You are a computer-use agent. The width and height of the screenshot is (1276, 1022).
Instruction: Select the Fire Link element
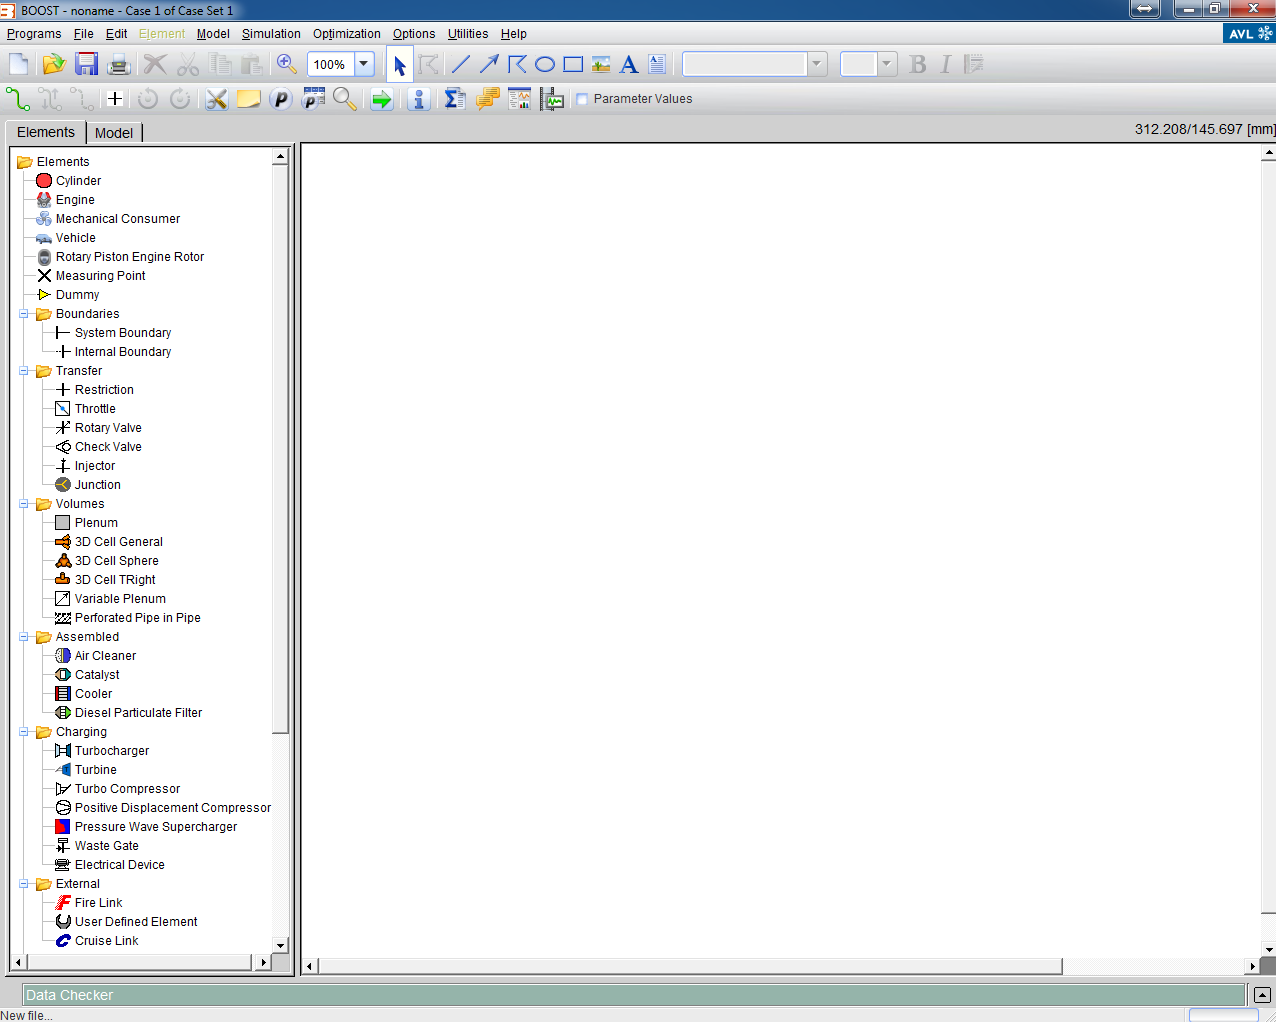pyautogui.click(x=98, y=903)
